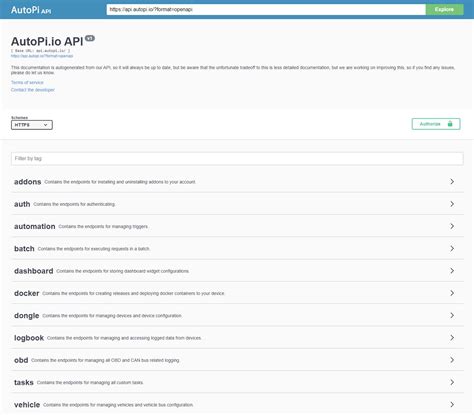
Task: Open the openapi spec URL link under title
Action: 42,56
